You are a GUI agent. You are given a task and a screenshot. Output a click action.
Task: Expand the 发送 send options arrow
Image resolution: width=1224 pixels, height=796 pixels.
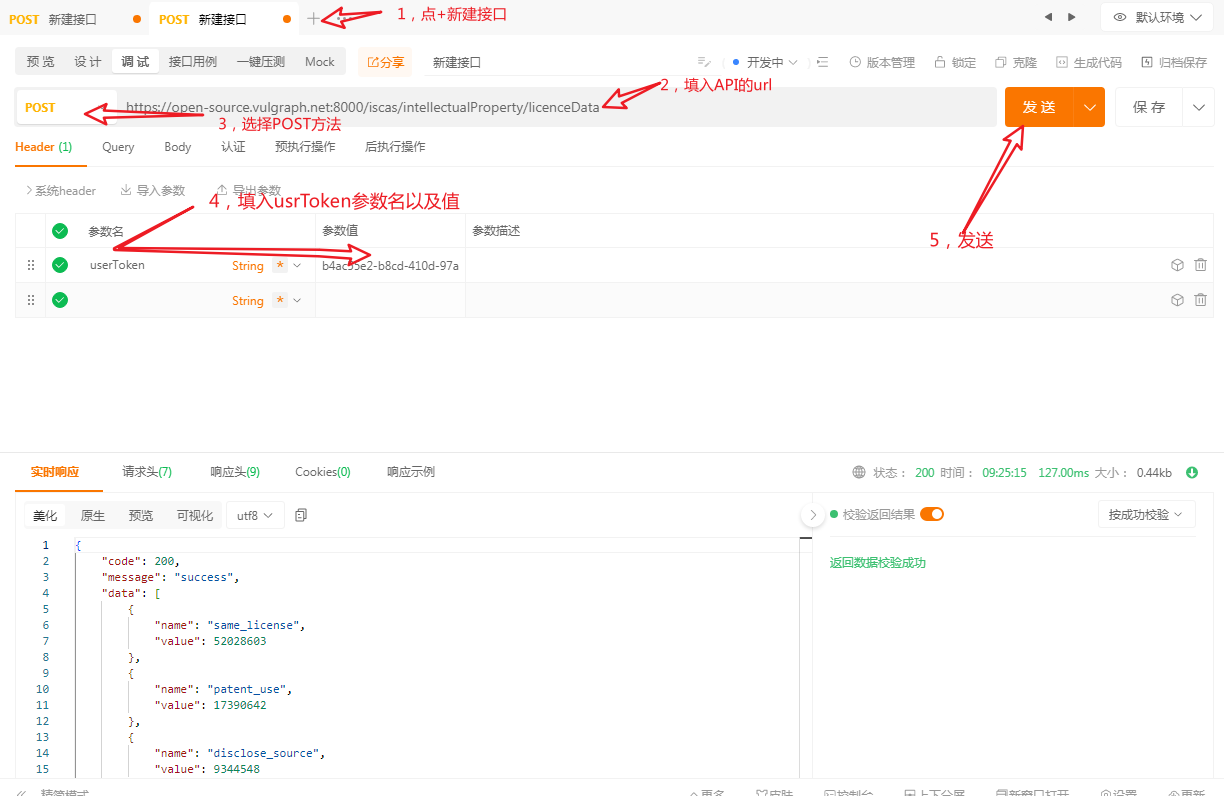coord(1089,107)
